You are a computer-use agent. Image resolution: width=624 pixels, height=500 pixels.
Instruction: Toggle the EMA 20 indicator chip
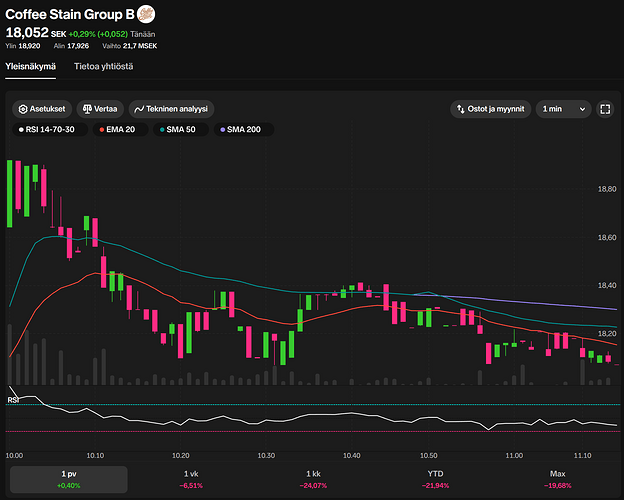coord(120,130)
